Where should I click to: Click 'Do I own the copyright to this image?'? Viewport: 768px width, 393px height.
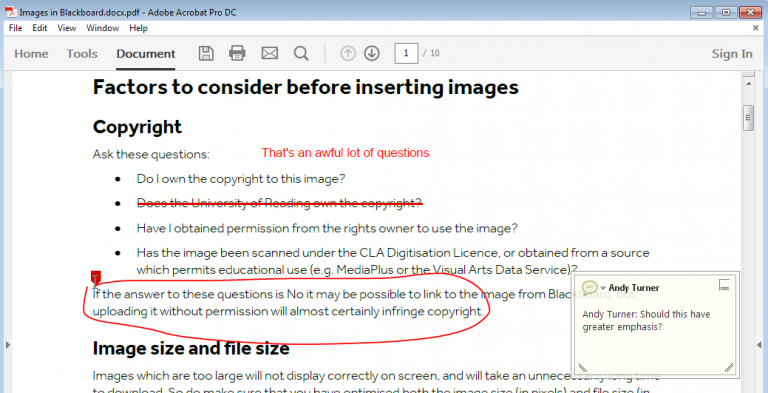click(241, 179)
